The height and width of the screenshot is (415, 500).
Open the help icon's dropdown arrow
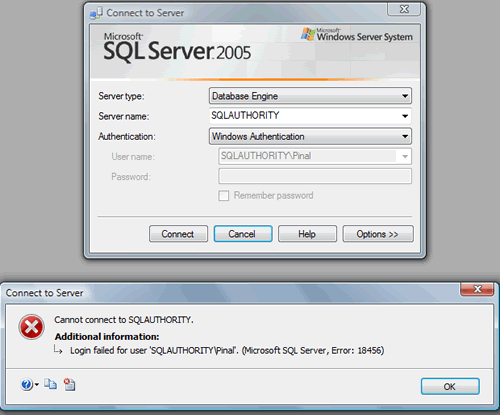37,385
